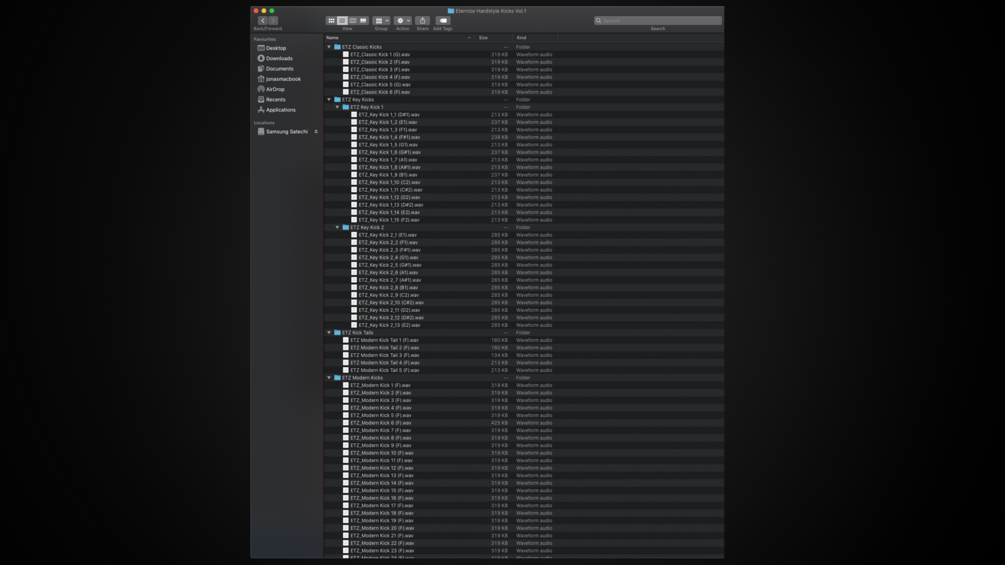
Task: Select the ETZ Kick Tails folder icon
Action: pos(337,332)
